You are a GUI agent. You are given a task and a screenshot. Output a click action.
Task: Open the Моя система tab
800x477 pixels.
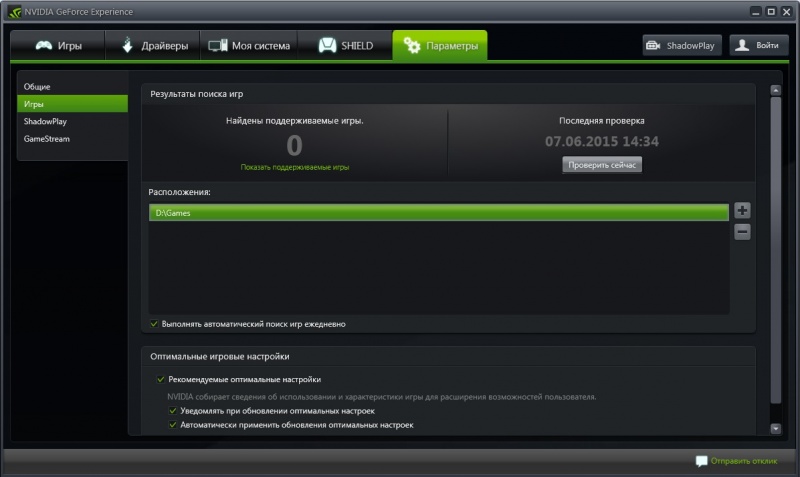click(249, 45)
